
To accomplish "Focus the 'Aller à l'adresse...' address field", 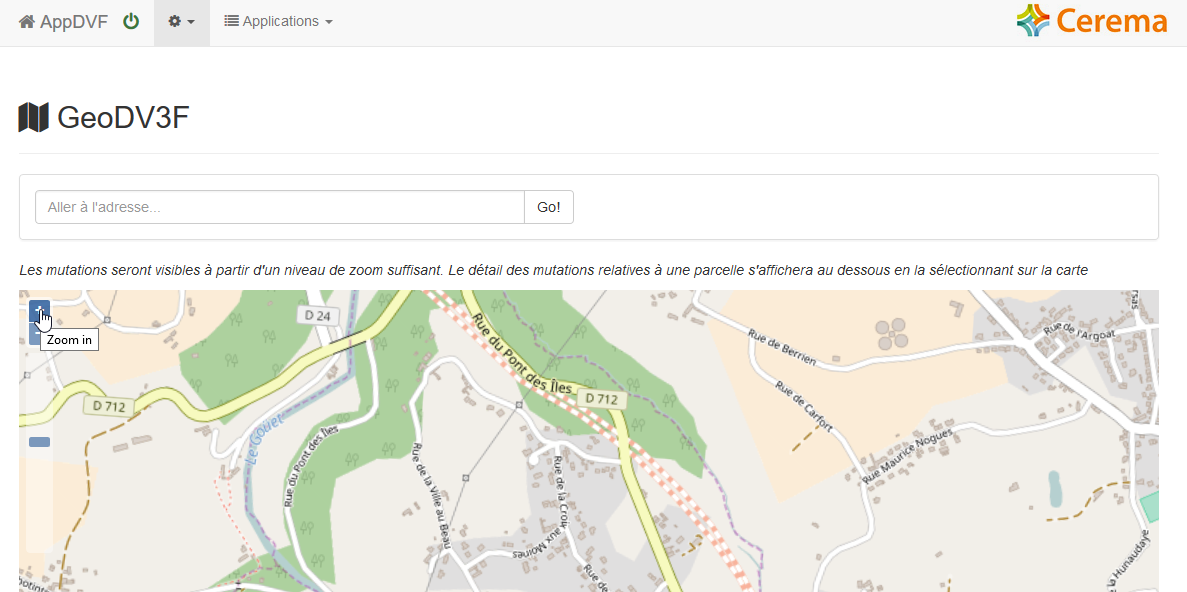I will point(279,207).
